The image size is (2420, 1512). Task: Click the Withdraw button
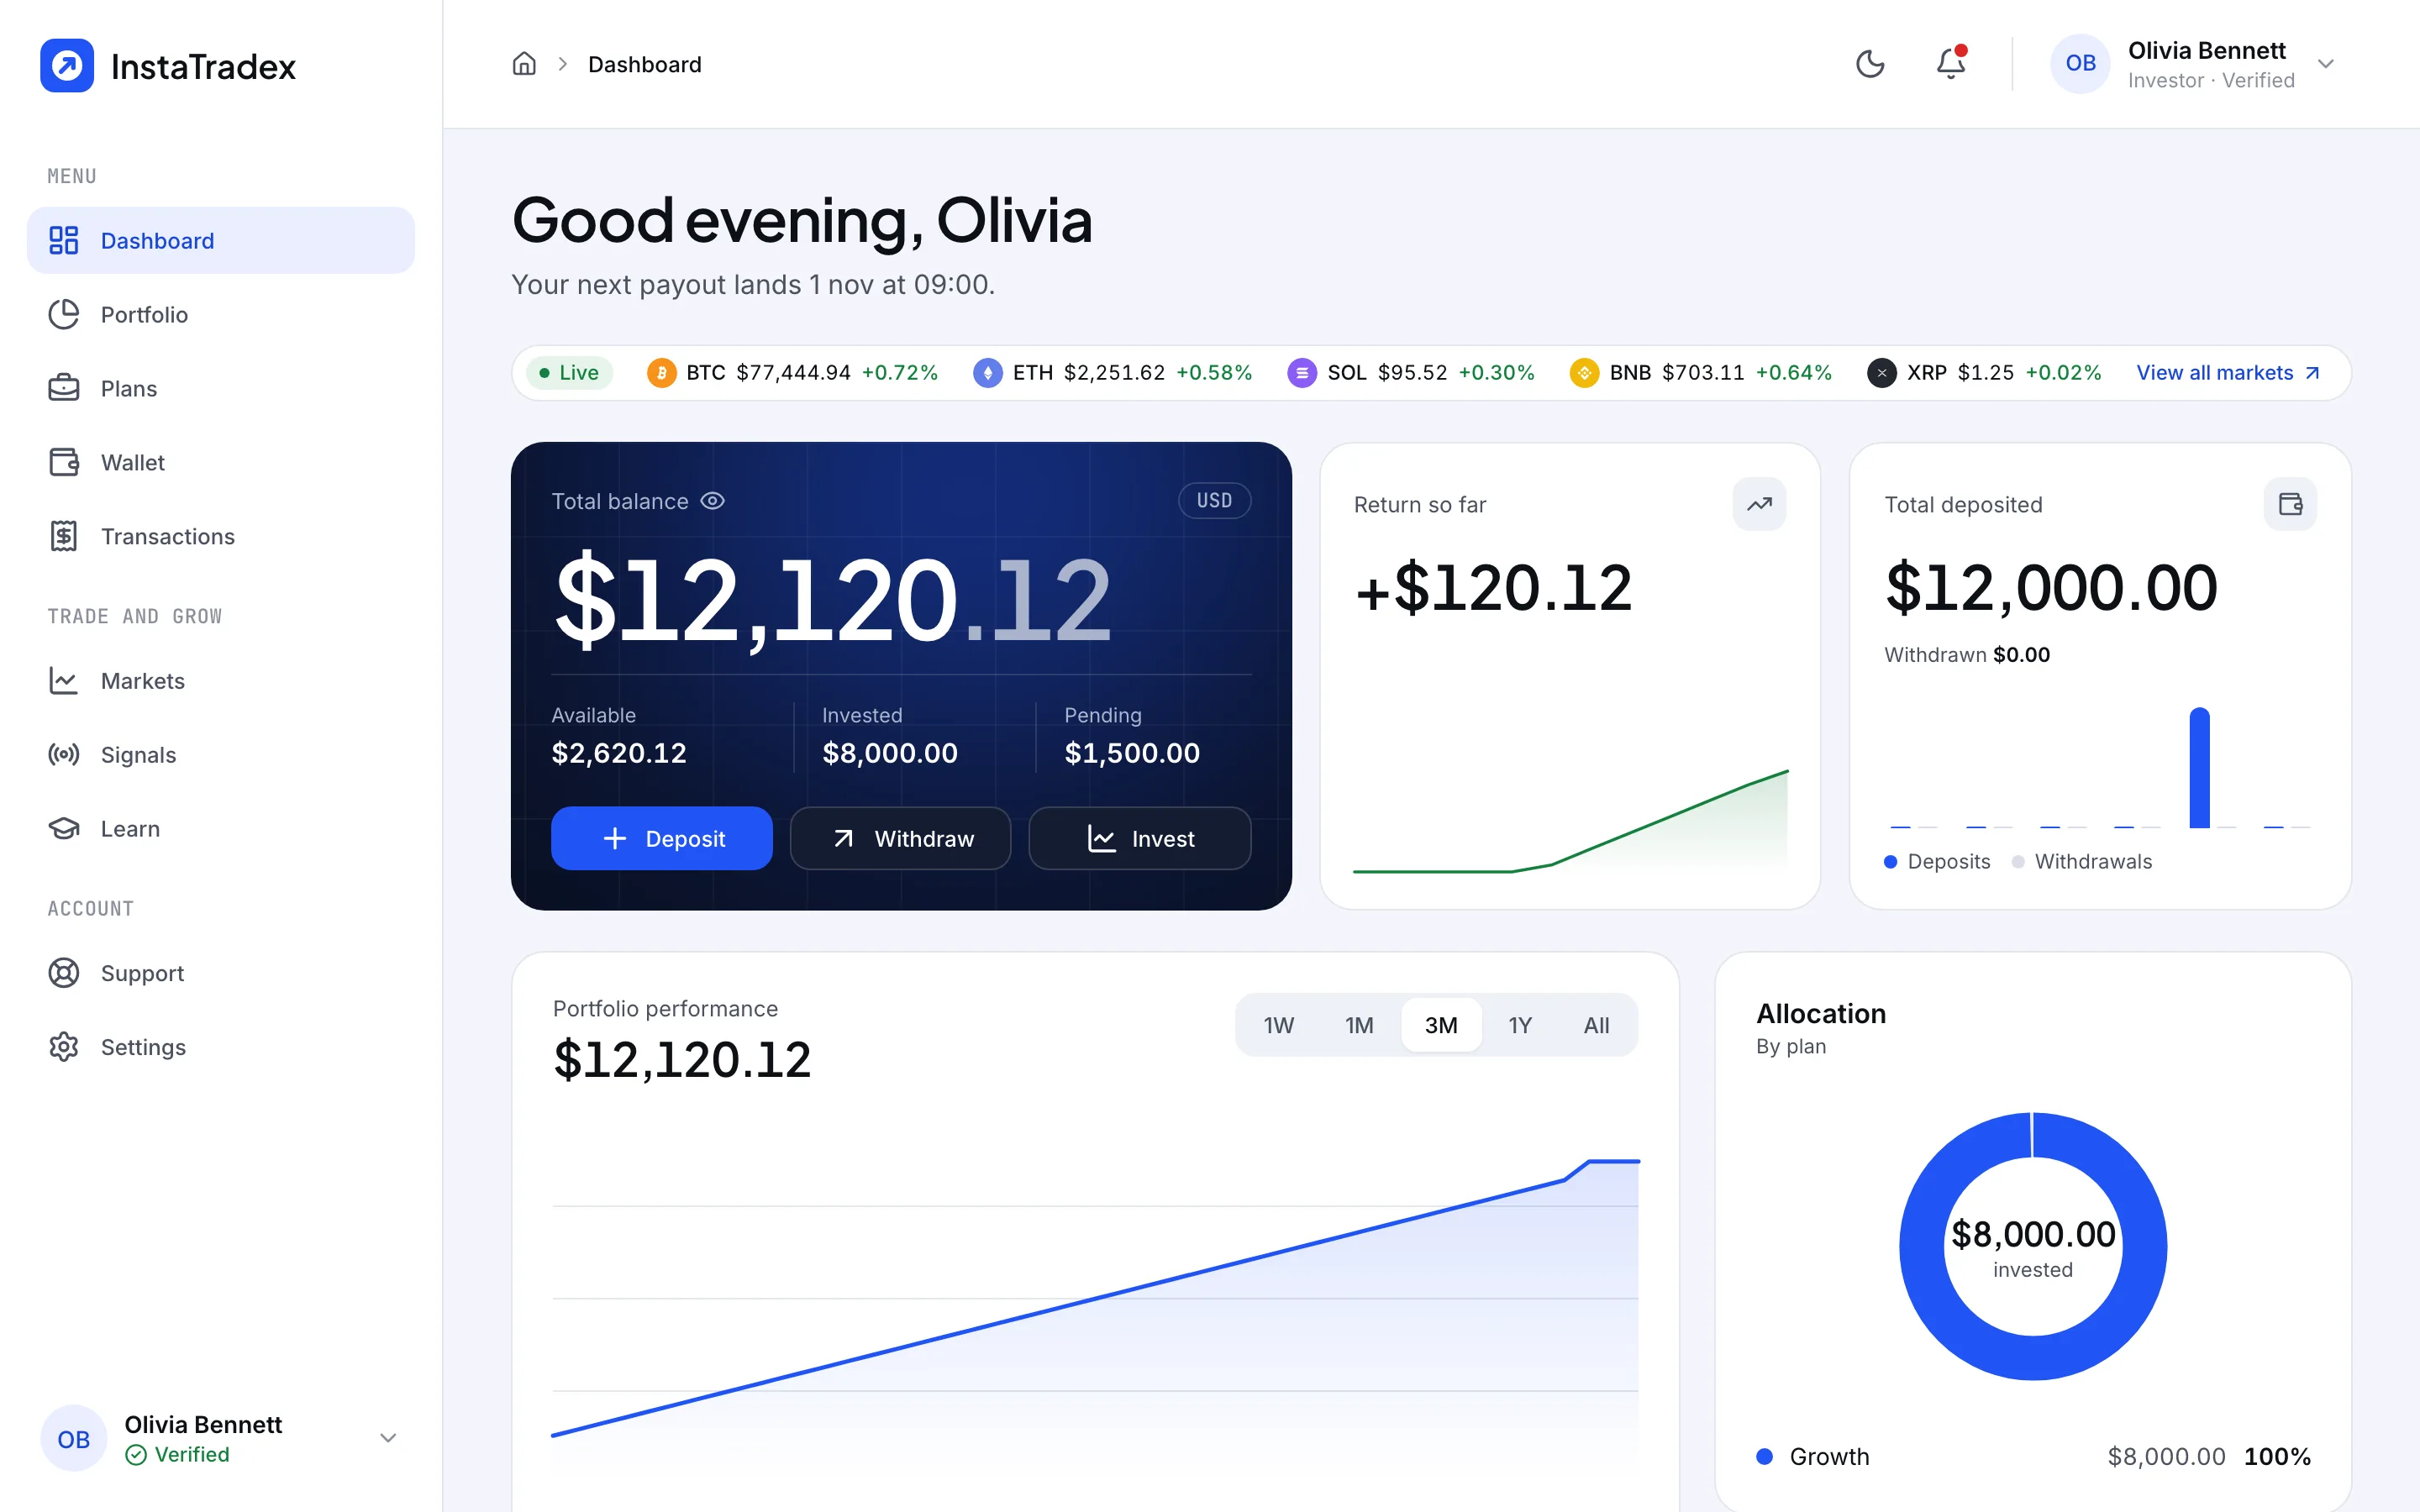(900, 838)
